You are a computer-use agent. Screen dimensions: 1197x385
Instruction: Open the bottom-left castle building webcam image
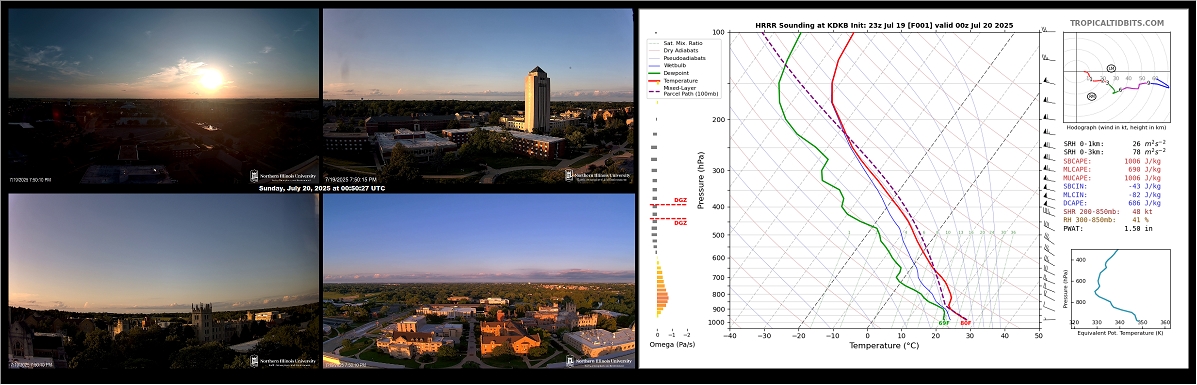coord(163,281)
